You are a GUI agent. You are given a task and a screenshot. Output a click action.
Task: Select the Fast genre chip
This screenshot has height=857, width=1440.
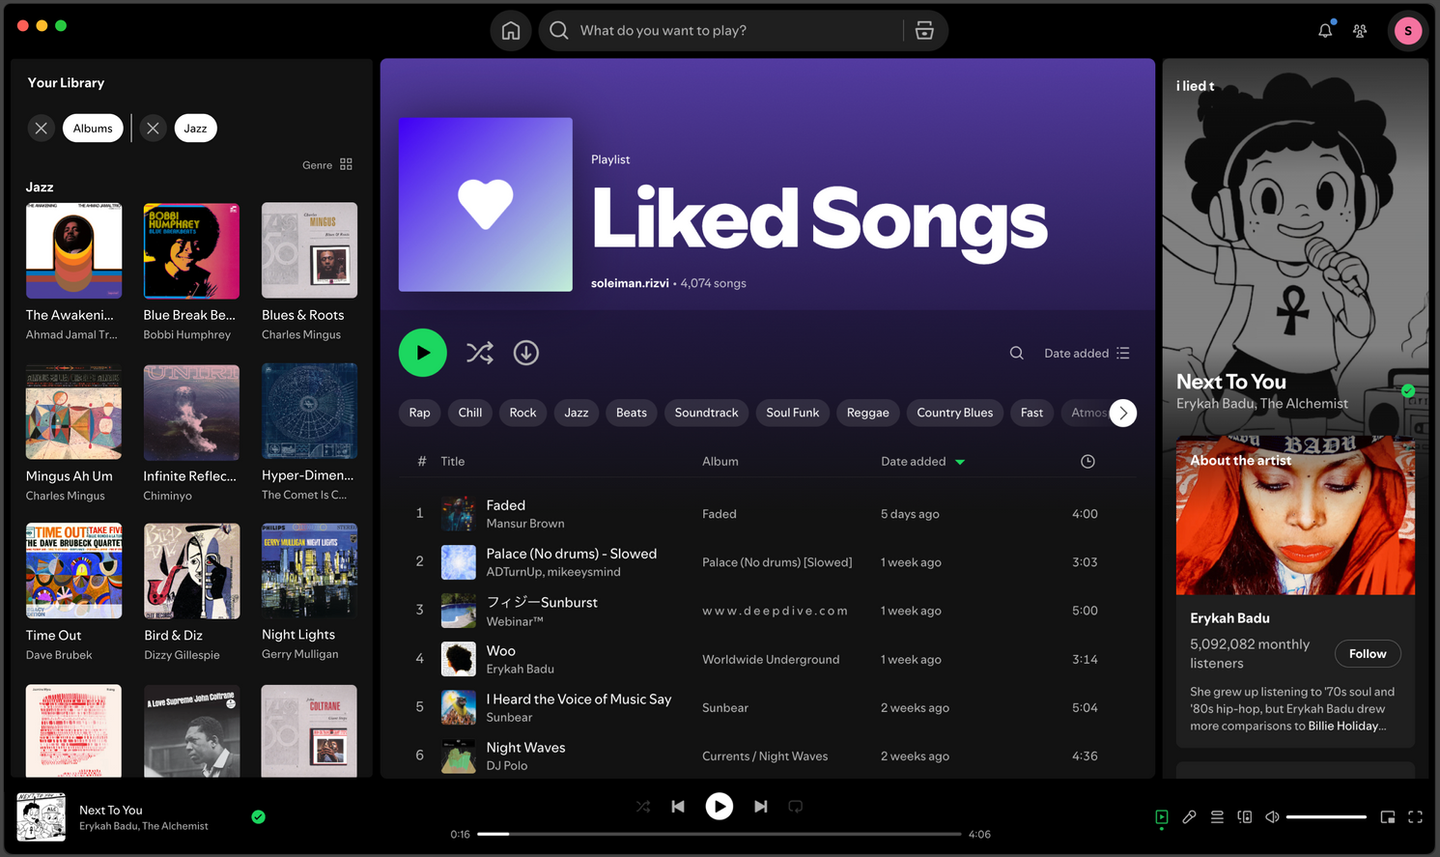tap(1032, 412)
